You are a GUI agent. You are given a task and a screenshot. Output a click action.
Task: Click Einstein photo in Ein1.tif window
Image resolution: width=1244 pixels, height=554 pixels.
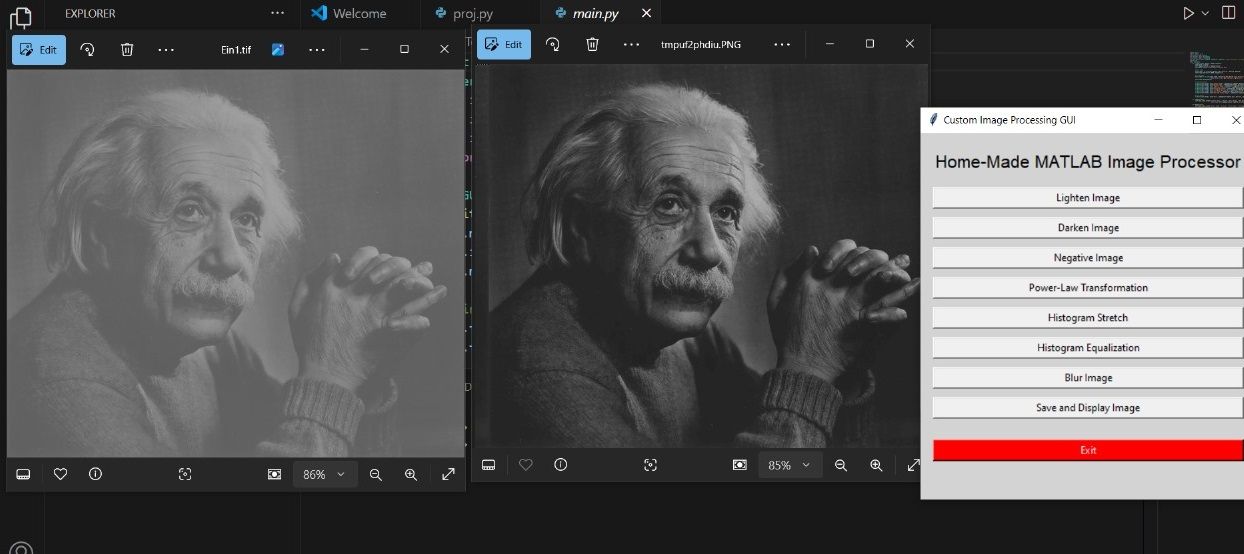tap(235, 263)
